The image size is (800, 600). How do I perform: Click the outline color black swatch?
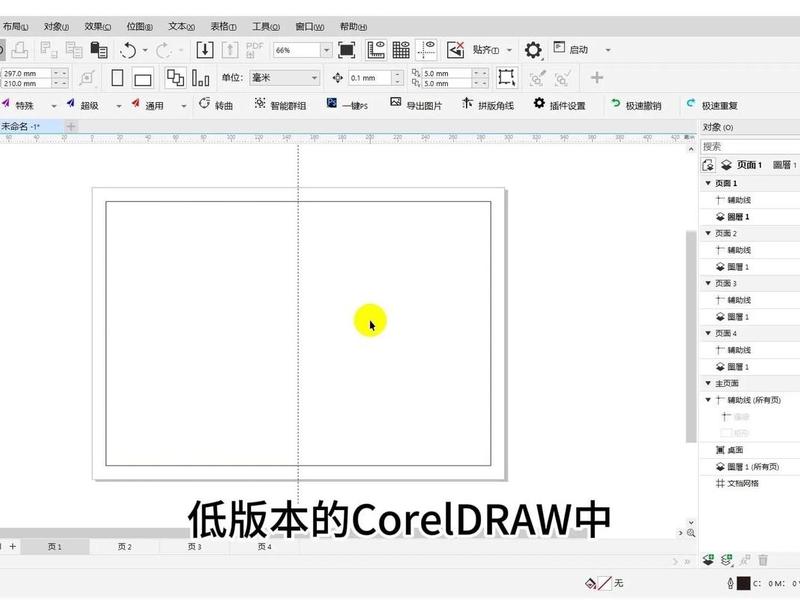point(744,583)
